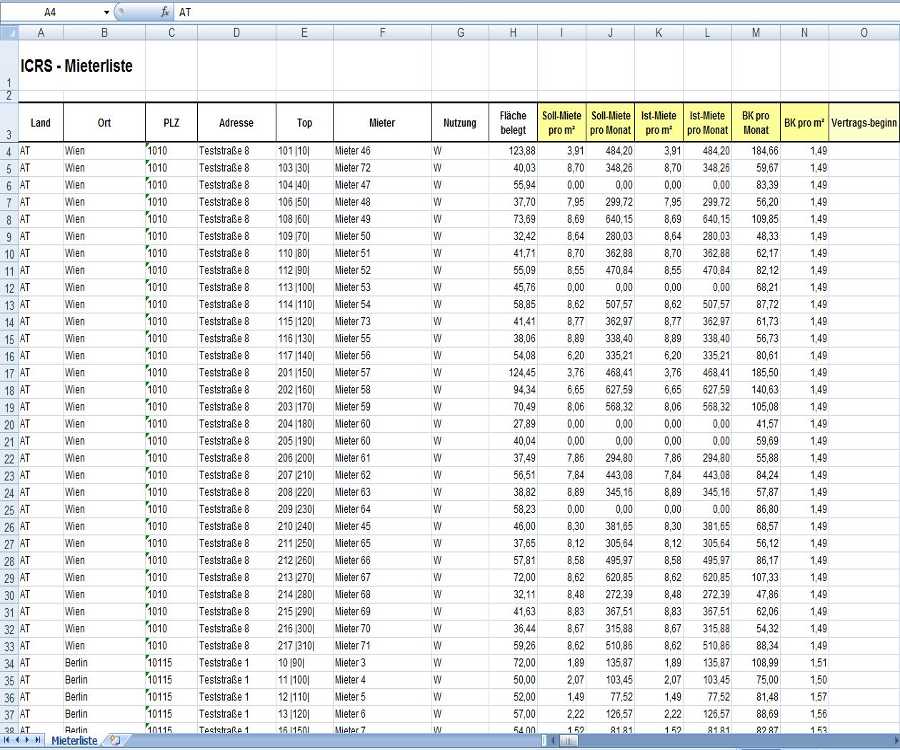Screen dimensions: 900x750
Task: Click the Land header cell
Action: tap(41, 122)
